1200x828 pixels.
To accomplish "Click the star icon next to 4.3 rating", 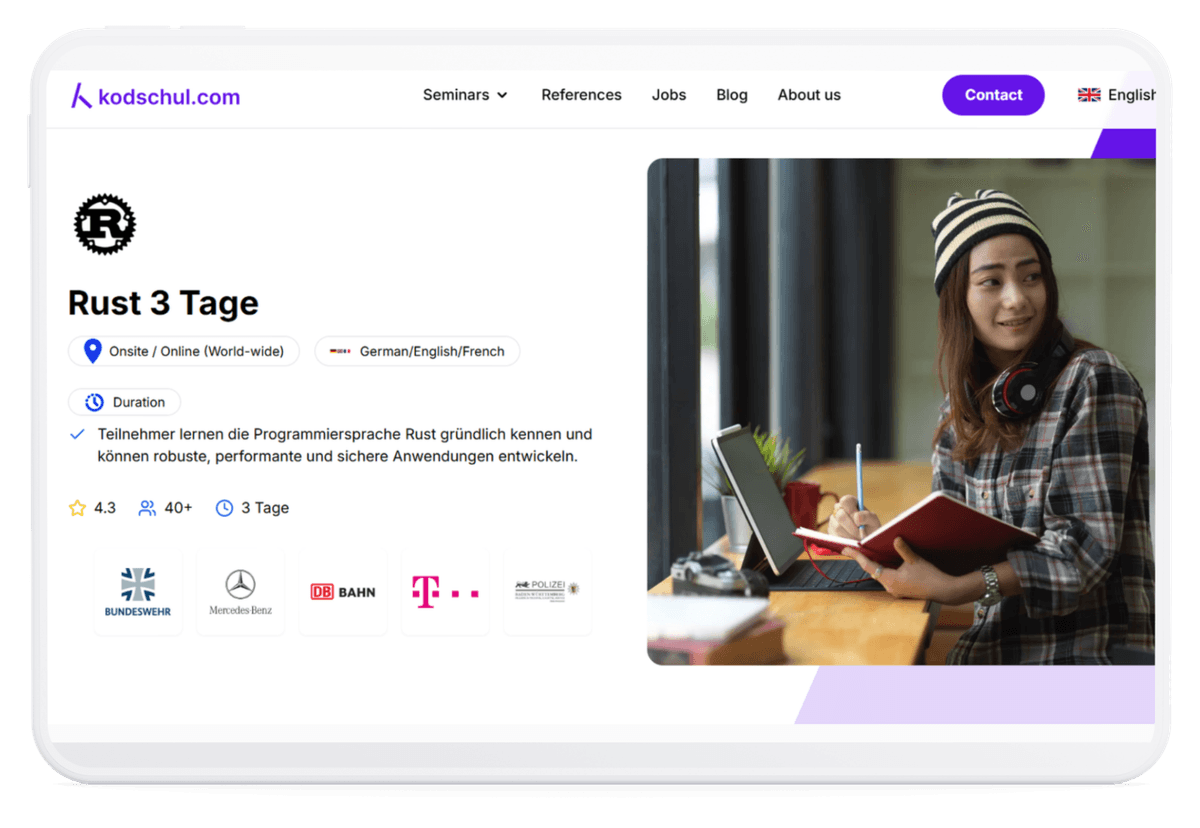I will click(78, 507).
